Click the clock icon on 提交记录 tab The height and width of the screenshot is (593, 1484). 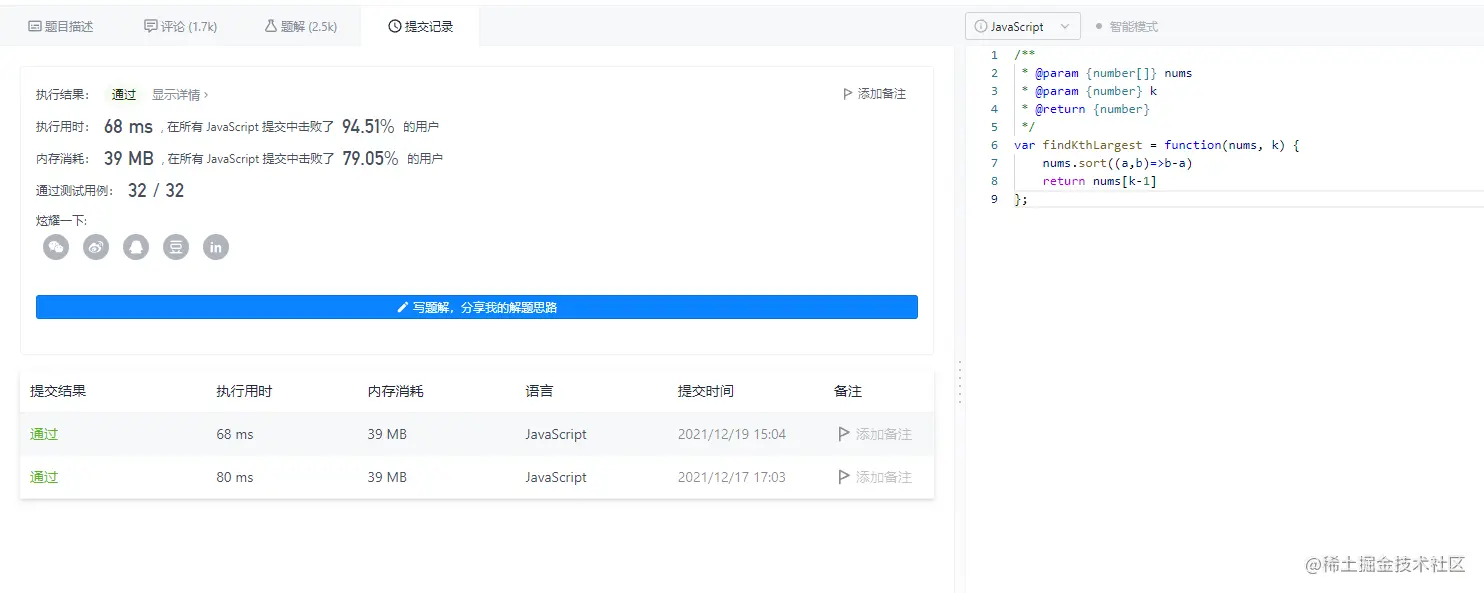tap(397, 27)
